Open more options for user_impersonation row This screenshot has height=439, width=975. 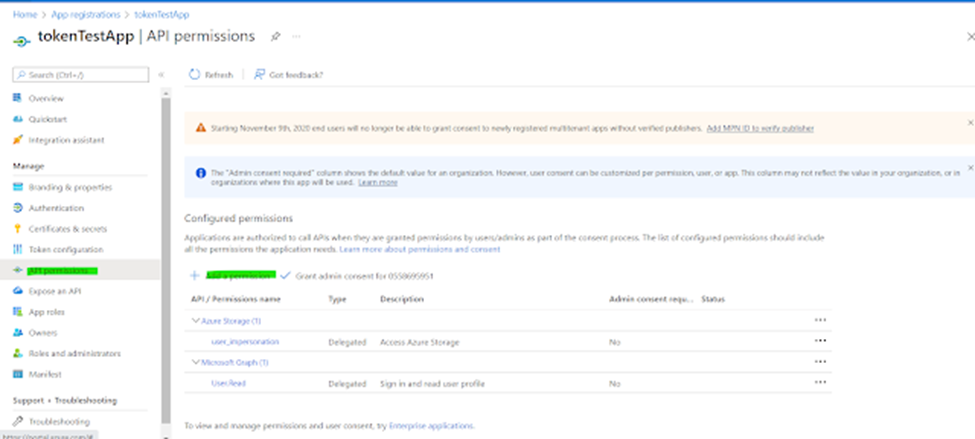pos(820,341)
